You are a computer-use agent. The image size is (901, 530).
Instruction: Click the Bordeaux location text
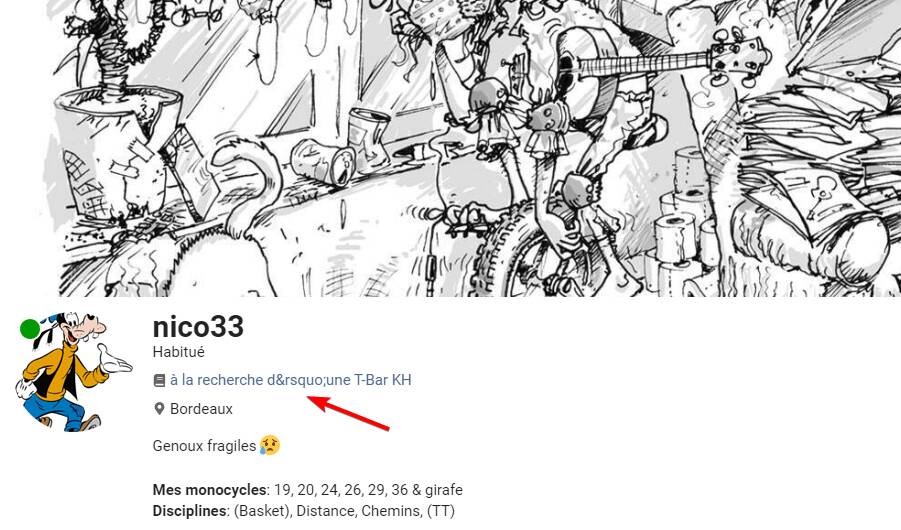coord(201,409)
